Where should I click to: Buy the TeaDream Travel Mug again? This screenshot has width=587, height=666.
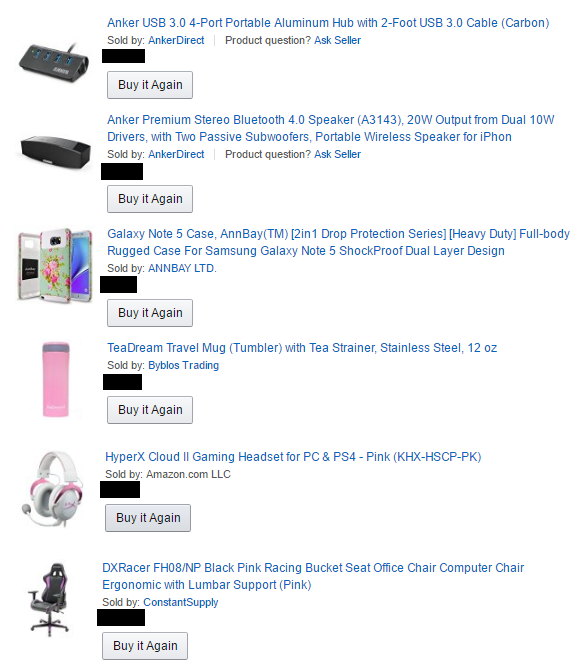[150, 410]
